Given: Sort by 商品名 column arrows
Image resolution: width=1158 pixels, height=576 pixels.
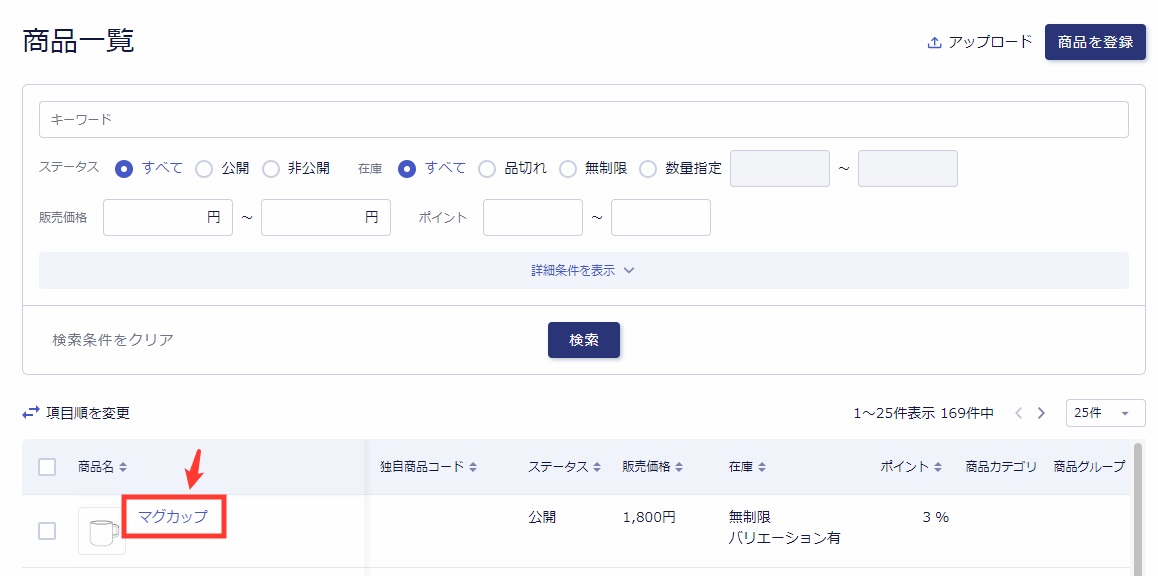Looking at the screenshot, I should tap(123, 467).
